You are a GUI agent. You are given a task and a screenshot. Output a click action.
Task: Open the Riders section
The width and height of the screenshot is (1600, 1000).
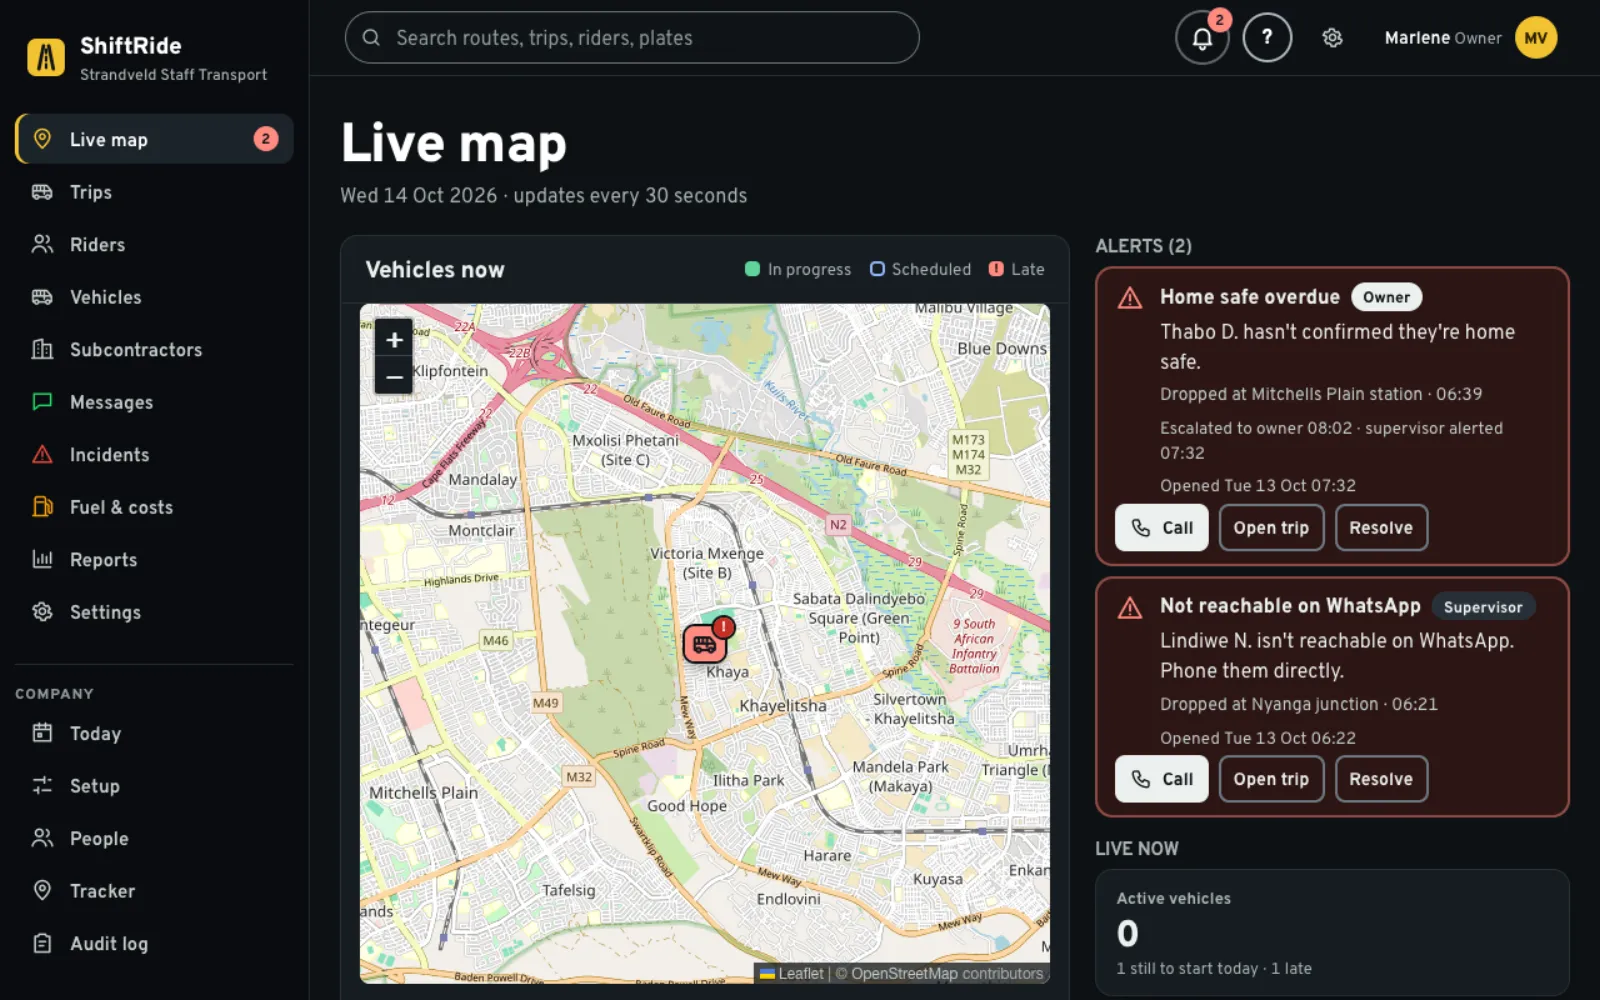click(155, 245)
